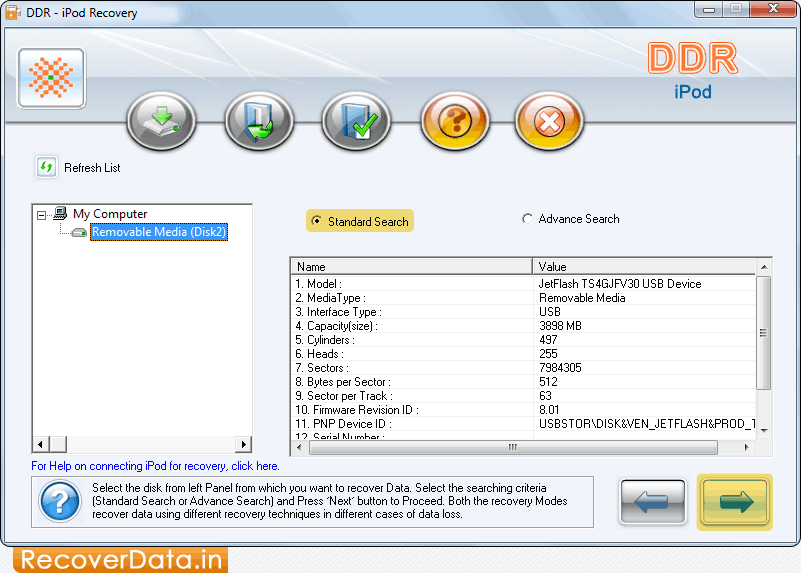The width and height of the screenshot is (801, 573).
Task: Click the book with green arrow icon
Action: [259, 121]
